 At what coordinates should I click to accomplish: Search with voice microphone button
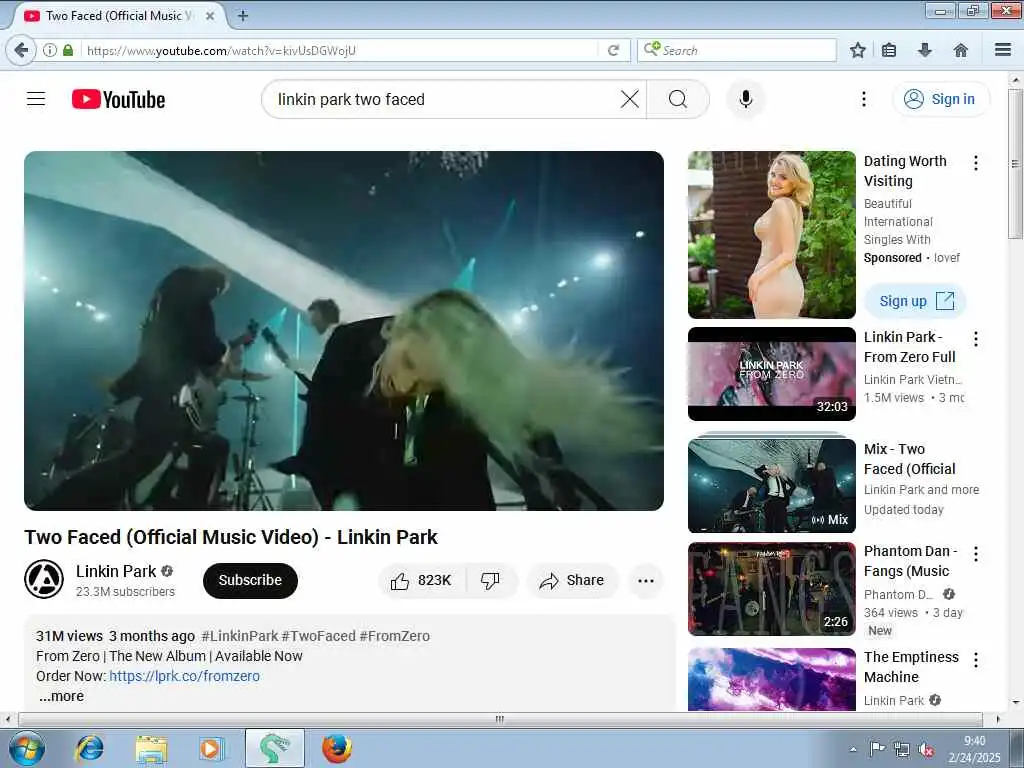746,99
